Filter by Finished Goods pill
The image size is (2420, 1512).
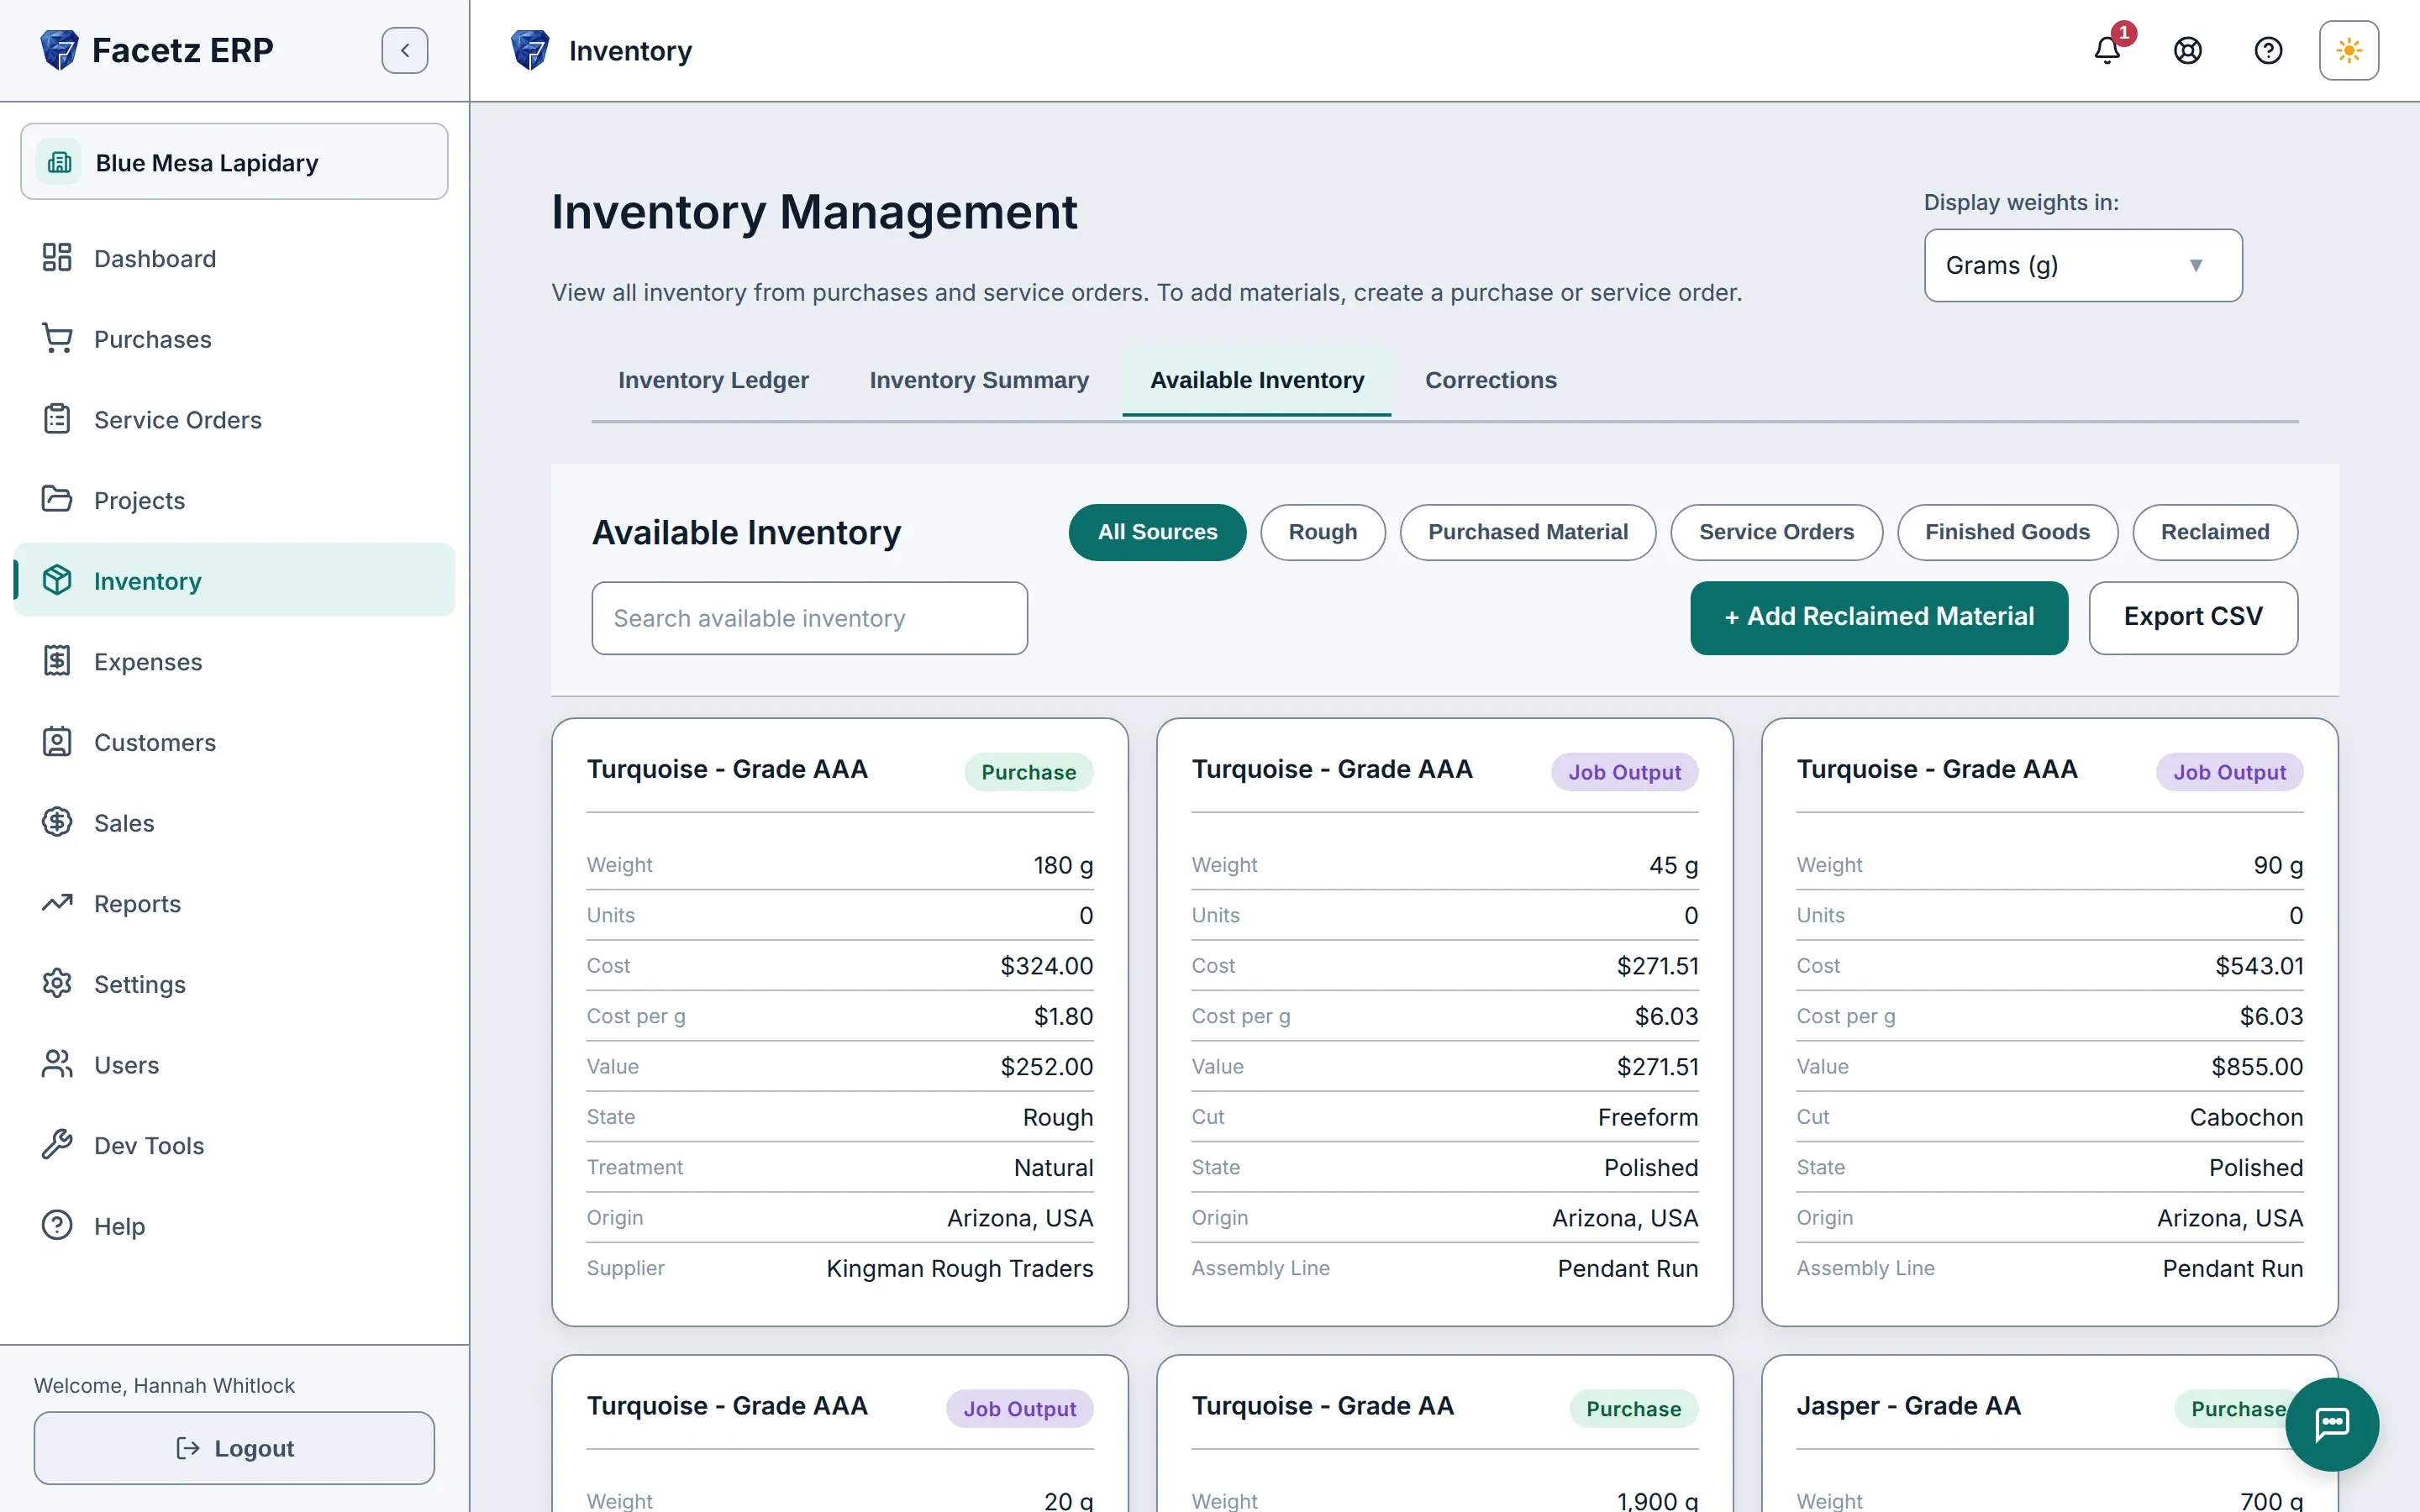[x=2007, y=532]
